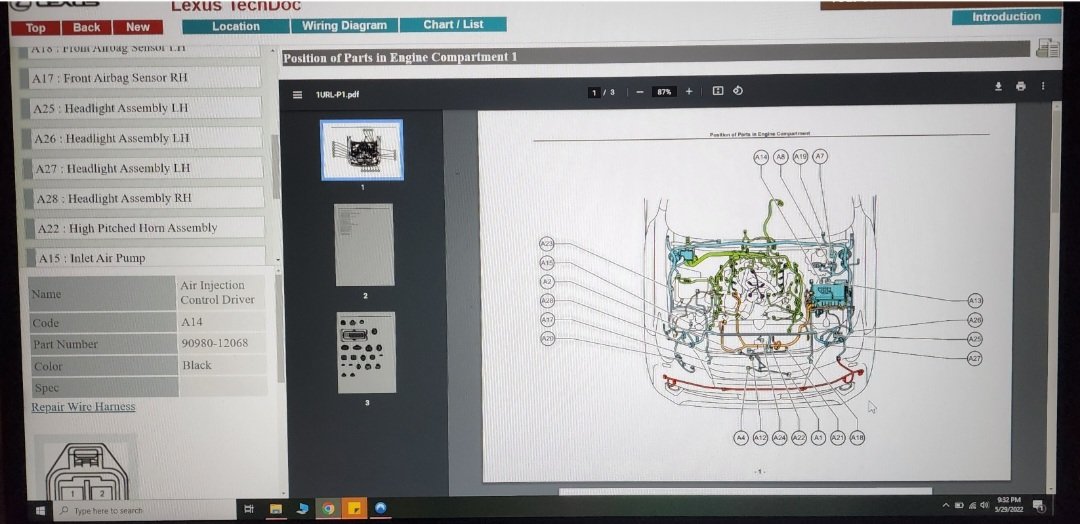Zoom in the PDF with plus icon
The height and width of the screenshot is (524, 1080).
[689, 91]
